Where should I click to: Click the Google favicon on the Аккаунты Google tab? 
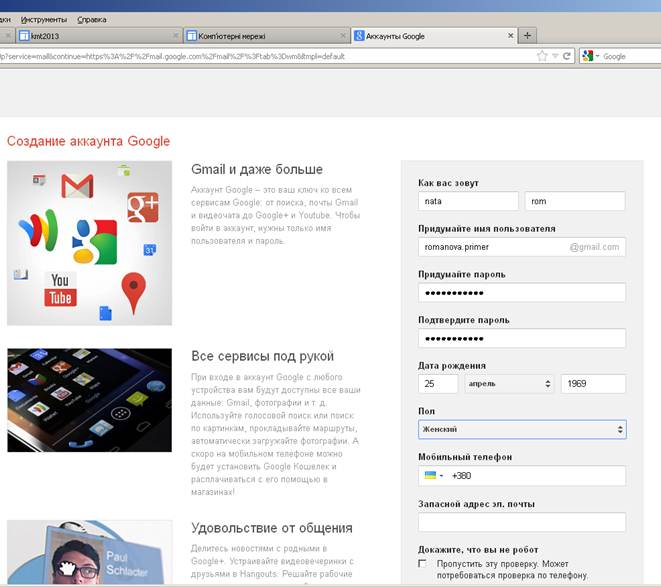click(359, 36)
